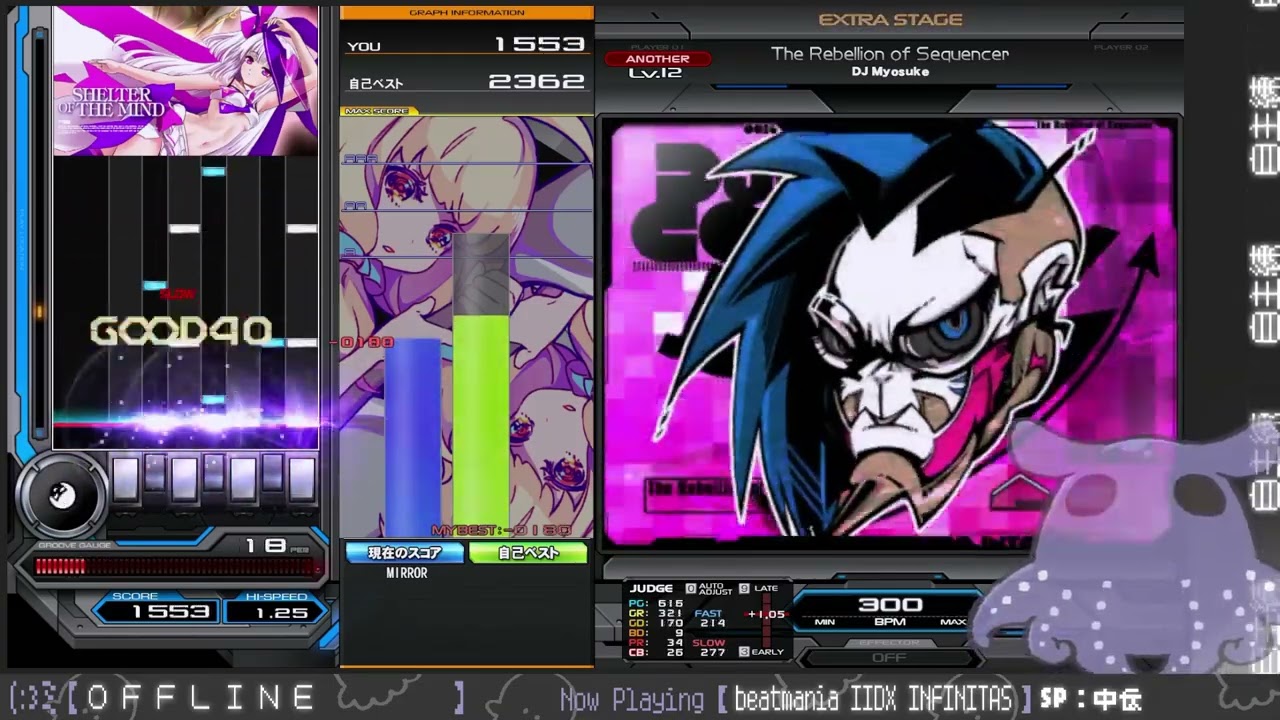Click the ANOTHER difficulty badge
The image size is (1280, 720).
657,59
